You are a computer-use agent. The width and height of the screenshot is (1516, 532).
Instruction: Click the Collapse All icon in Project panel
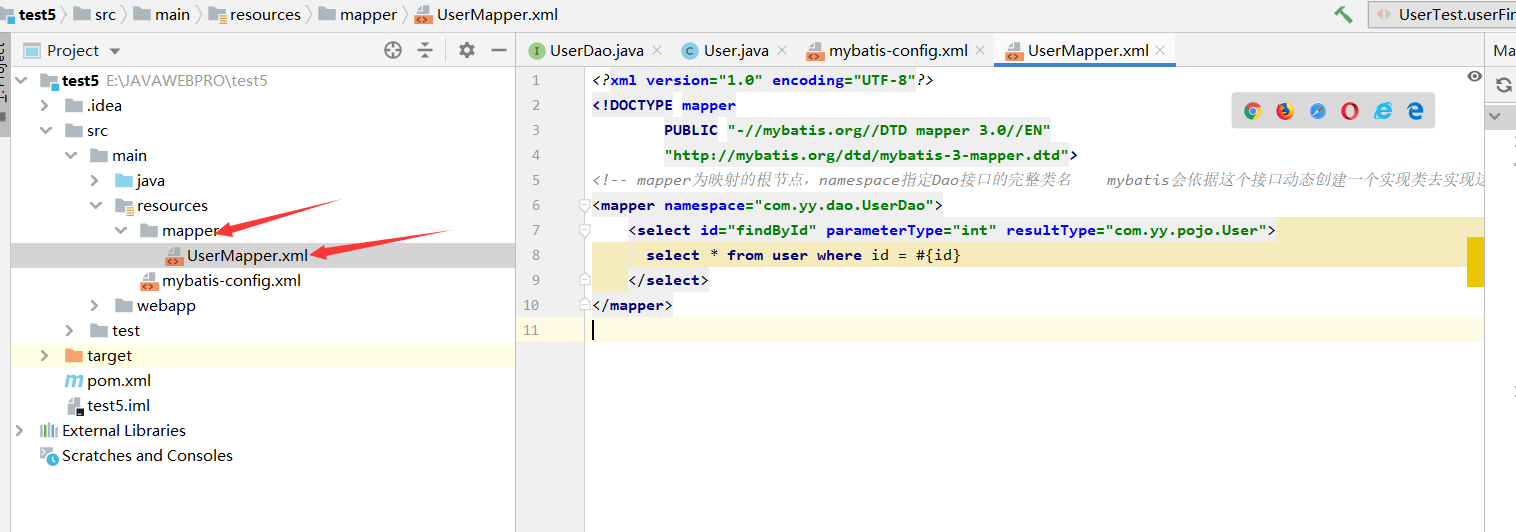(425, 50)
